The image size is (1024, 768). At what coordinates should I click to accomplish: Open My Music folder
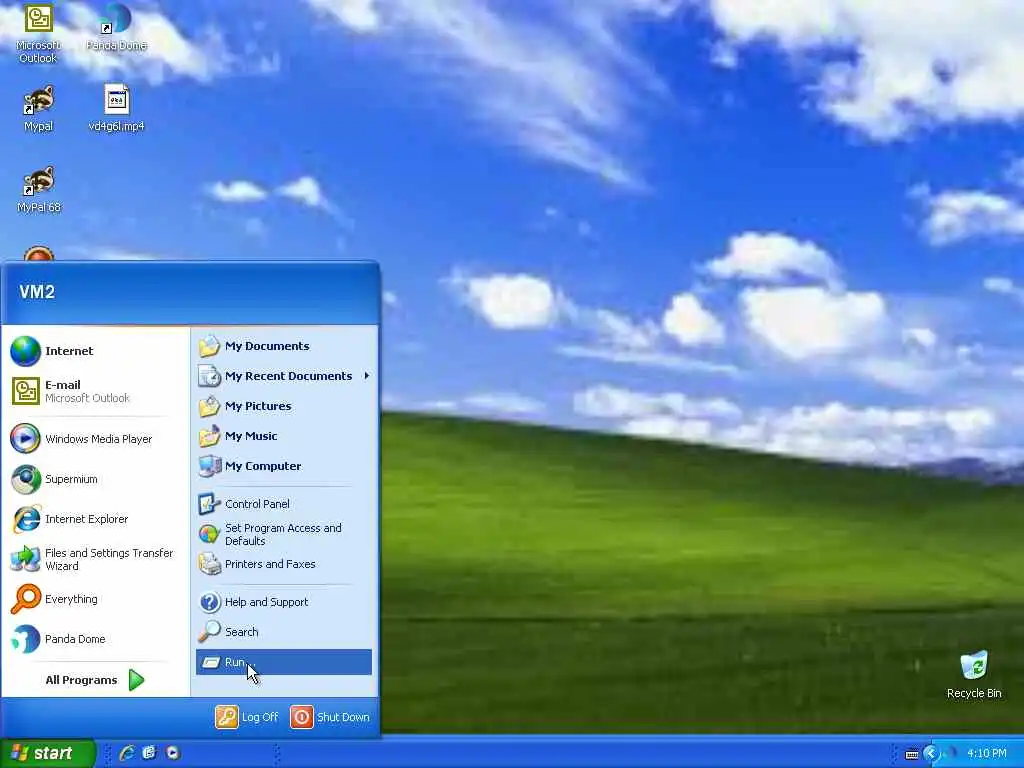click(x=283, y=436)
